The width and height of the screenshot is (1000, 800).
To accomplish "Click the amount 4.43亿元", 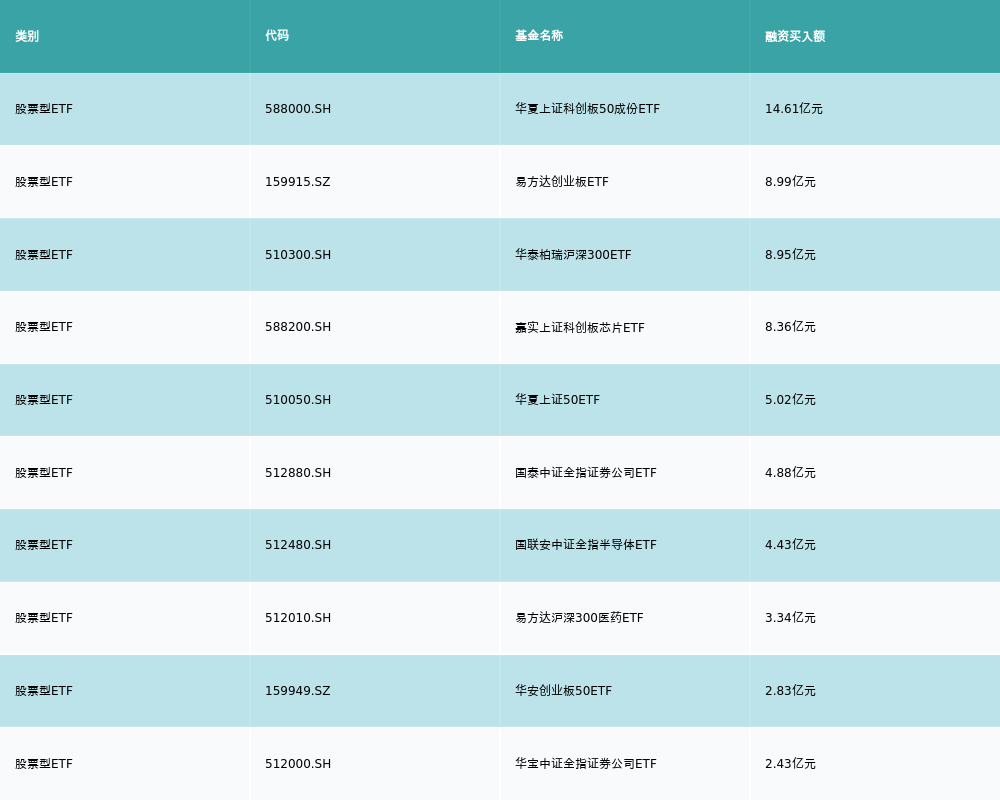I will pos(790,545).
